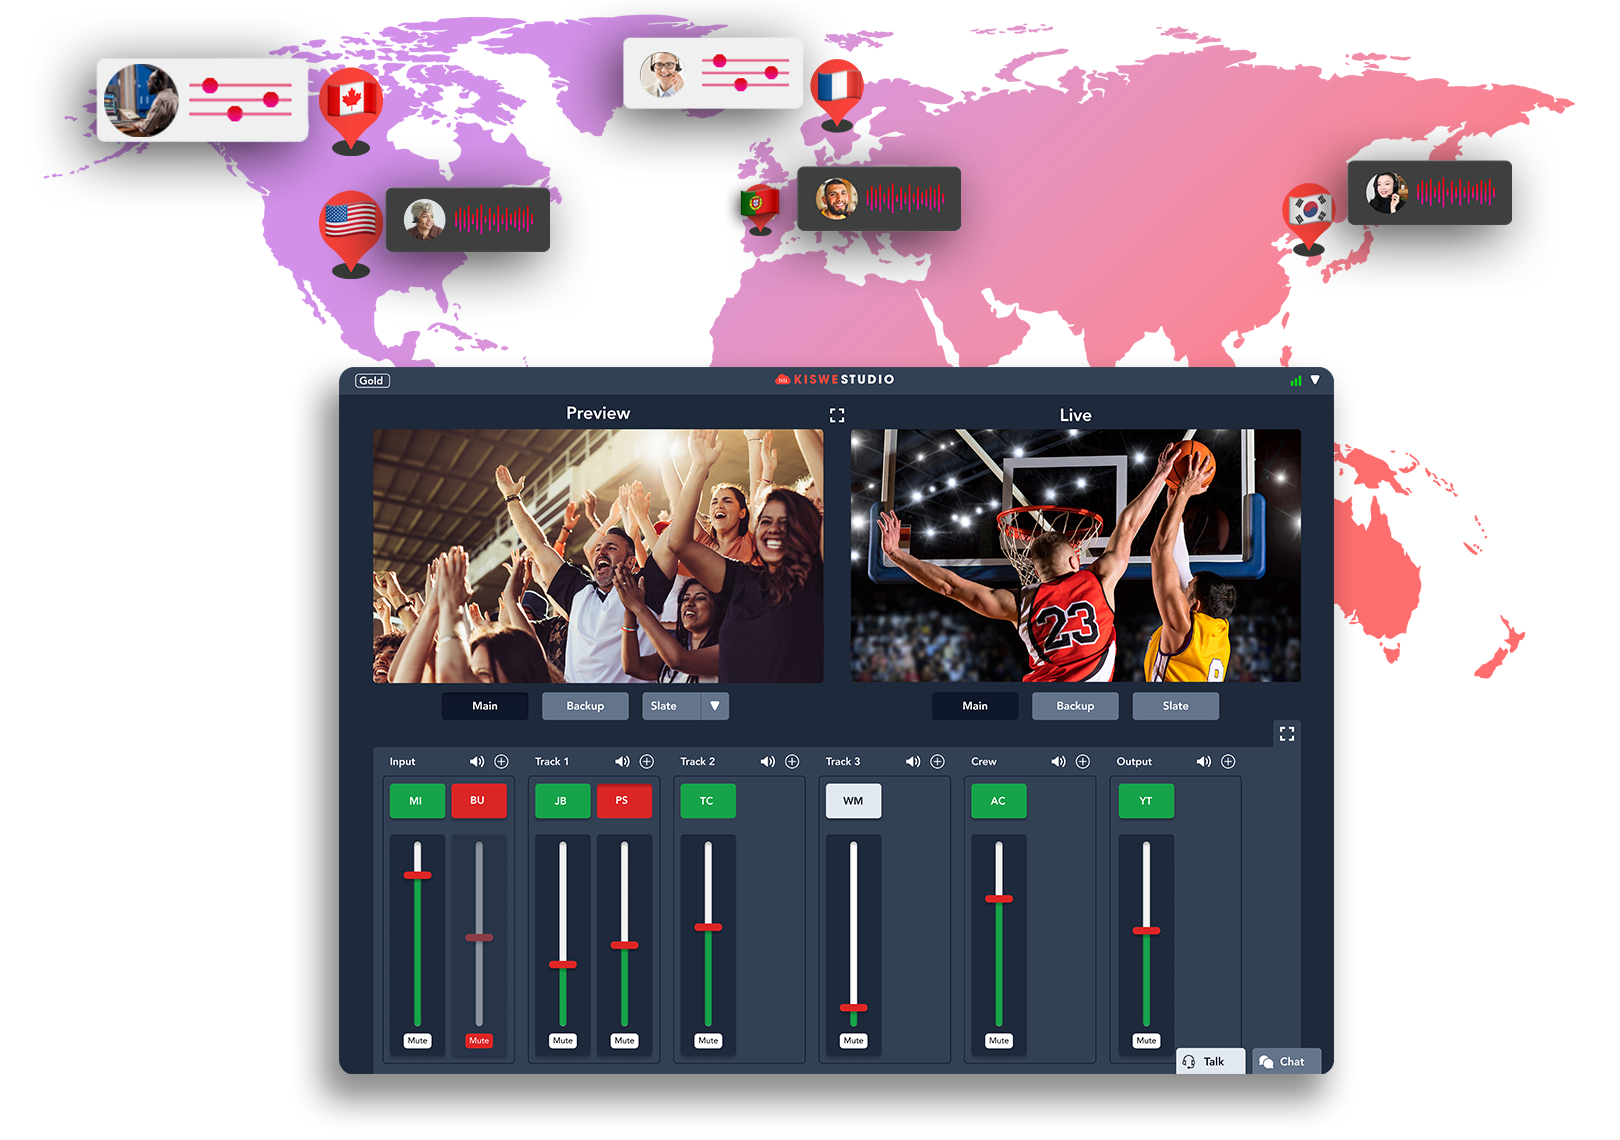Viewport: 1620px width, 1140px height.
Task: Click the AC crew volume fader handle
Action: tap(999, 899)
